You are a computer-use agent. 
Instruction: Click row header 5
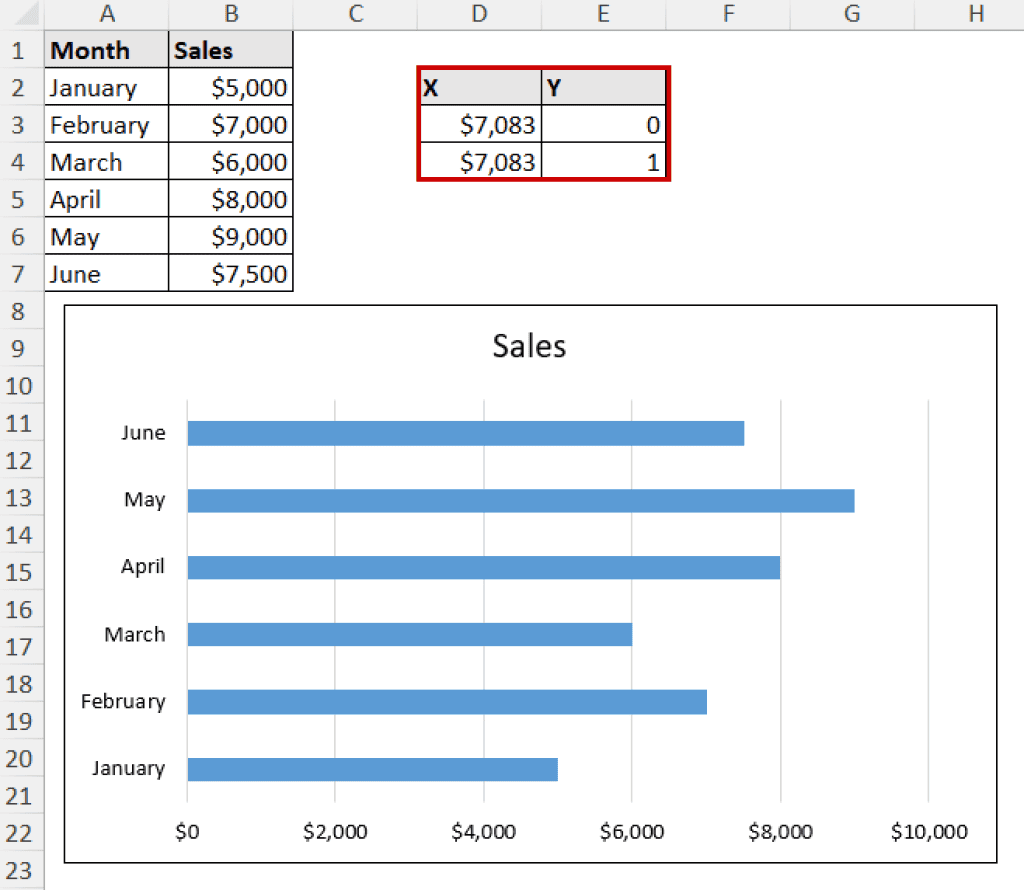tap(20, 199)
